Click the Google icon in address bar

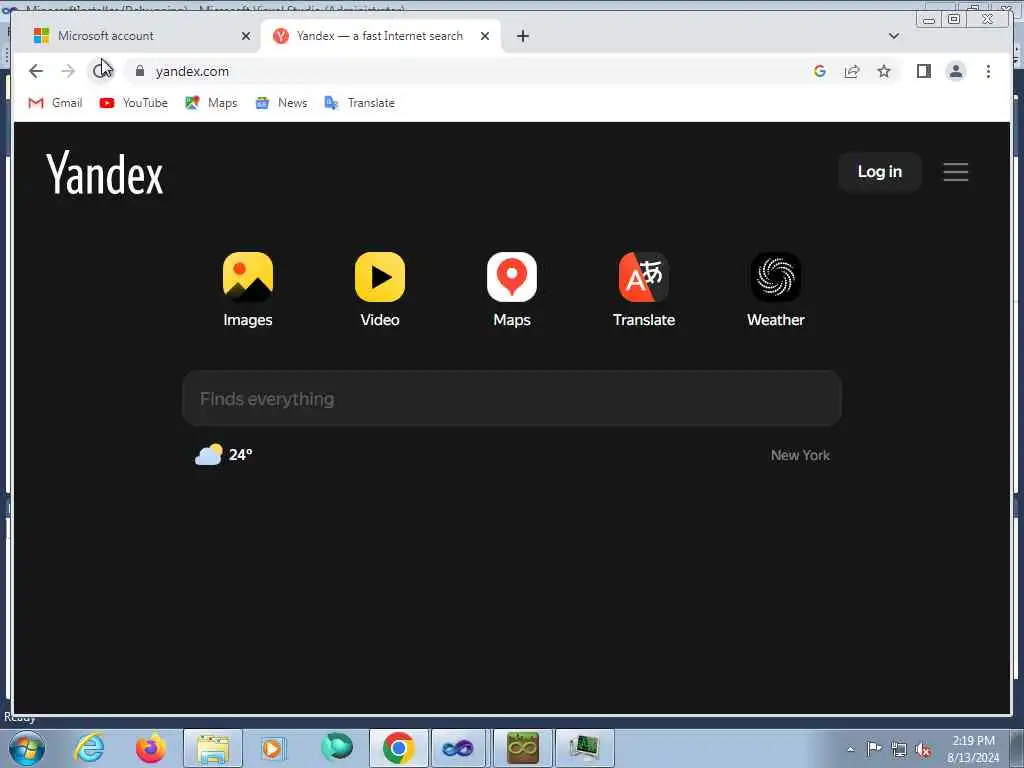pos(820,71)
